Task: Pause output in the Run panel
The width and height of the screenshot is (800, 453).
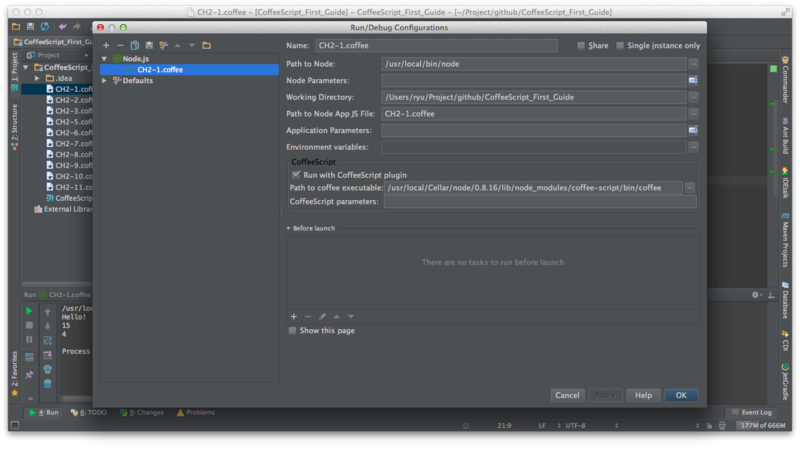Action: [x=29, y=339]
